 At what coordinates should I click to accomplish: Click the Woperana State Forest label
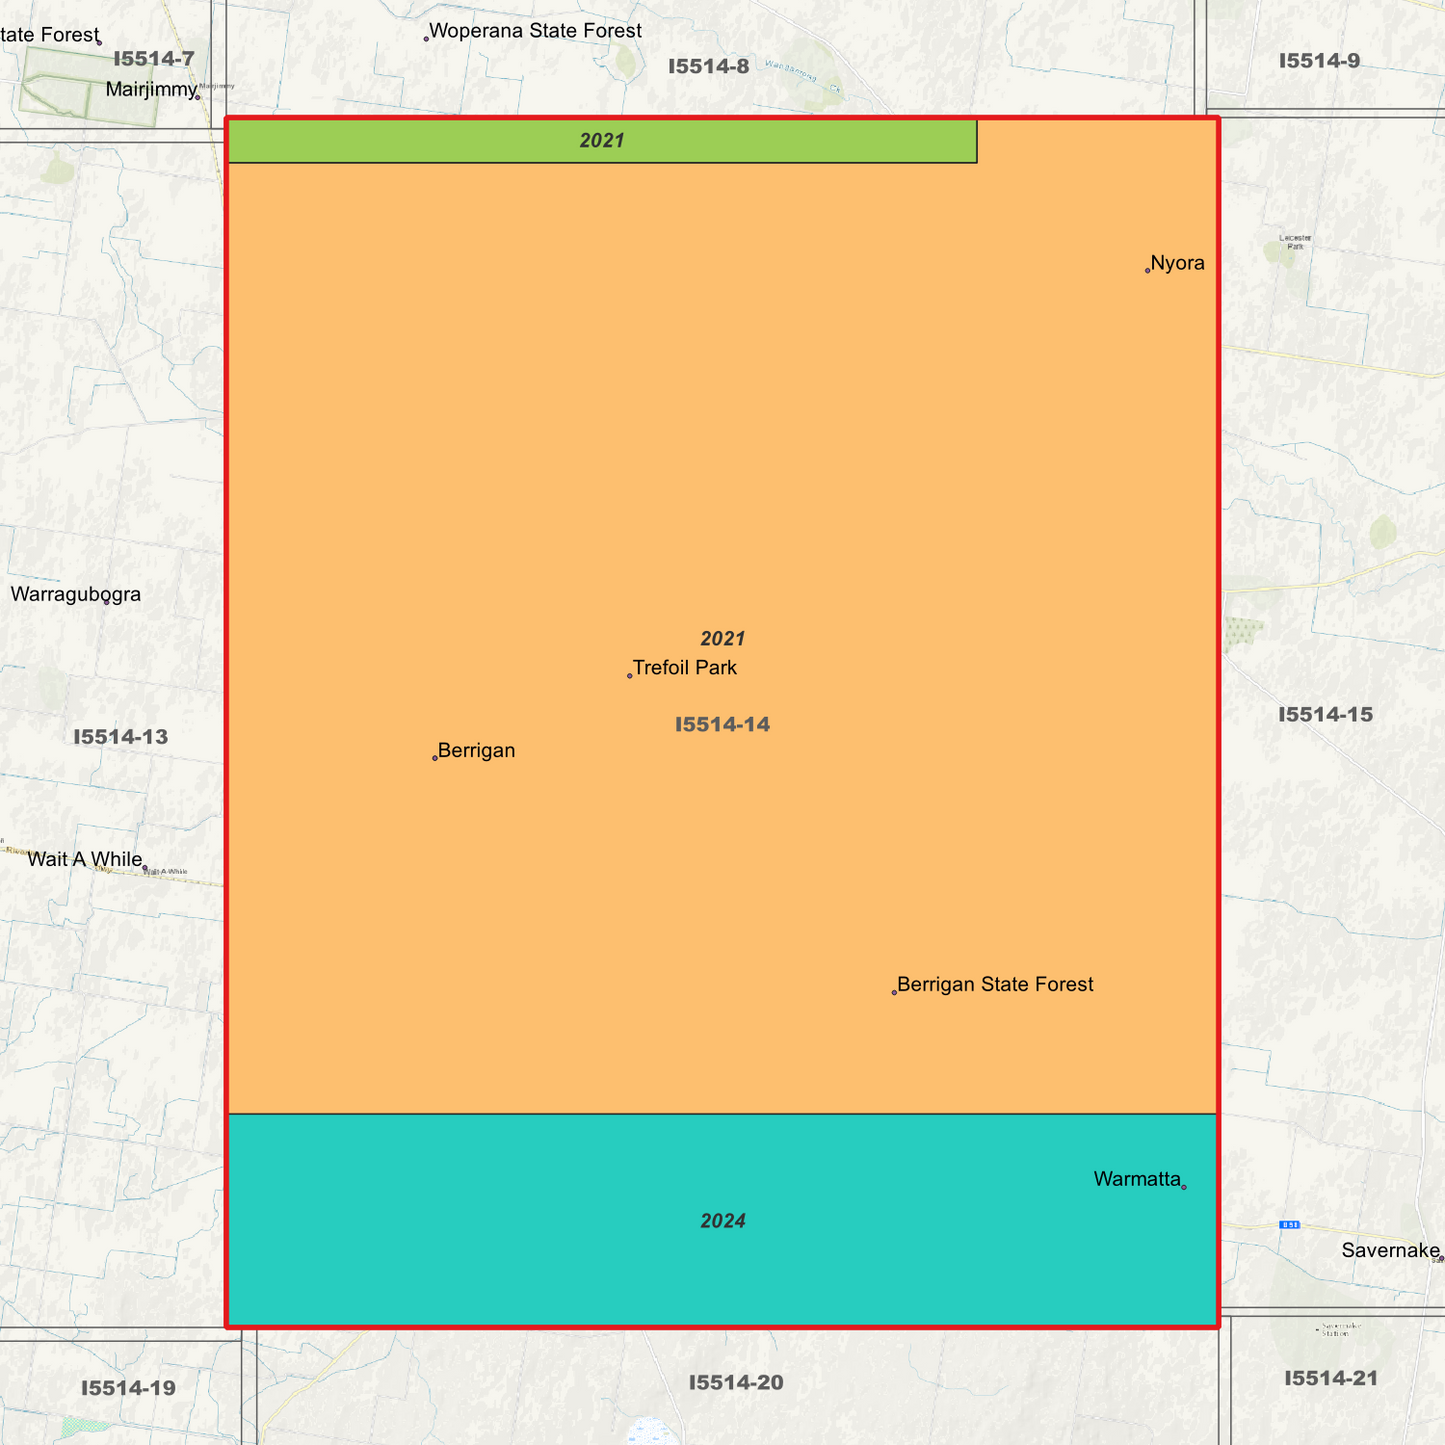coord(535,31)
